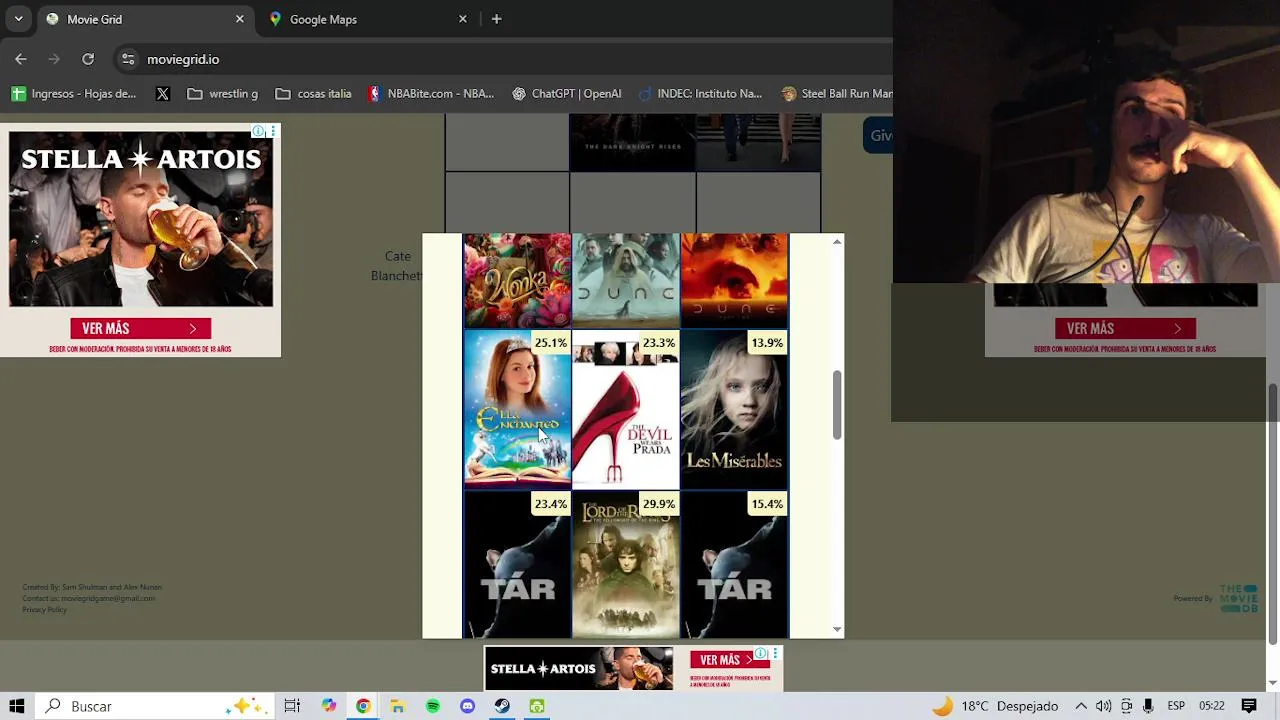
Task: Open the cosas italia bookmarks folder
Action: point(314,93)
